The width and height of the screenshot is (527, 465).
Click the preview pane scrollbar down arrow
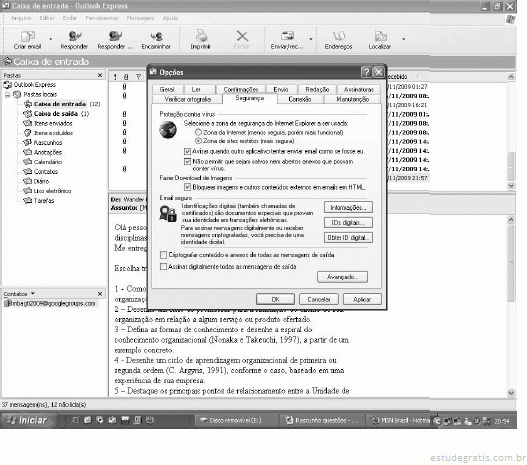[x=511, y=392]
